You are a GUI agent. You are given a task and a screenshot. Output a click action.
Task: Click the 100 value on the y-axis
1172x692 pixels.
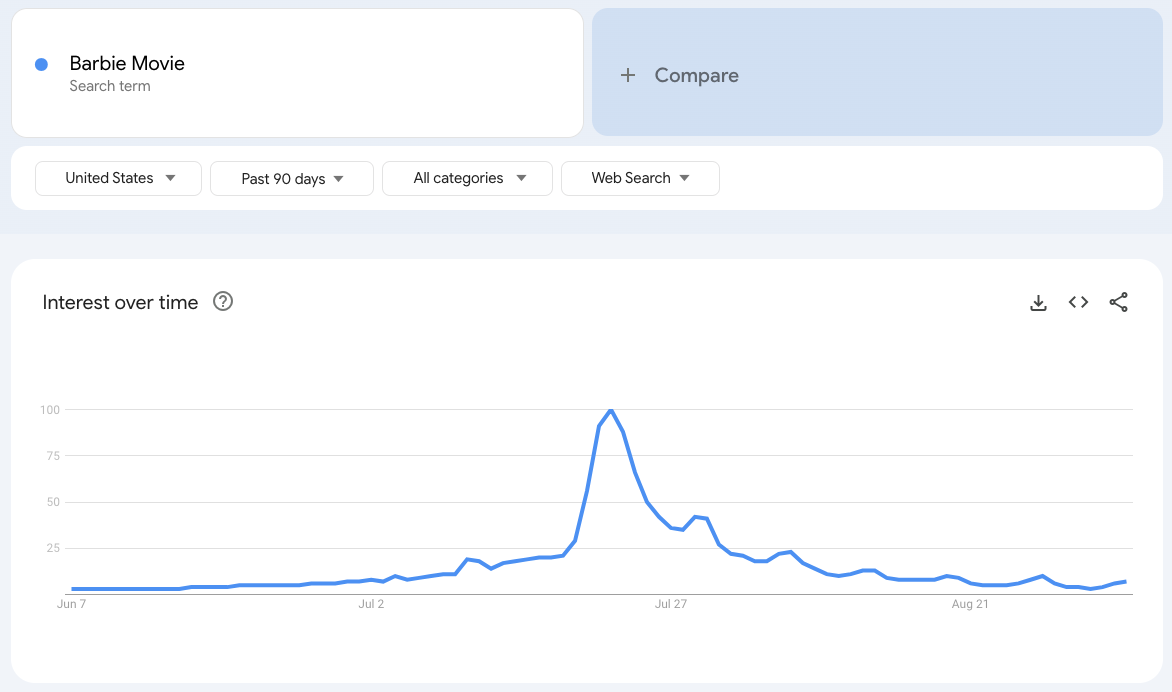coord(50,410)
